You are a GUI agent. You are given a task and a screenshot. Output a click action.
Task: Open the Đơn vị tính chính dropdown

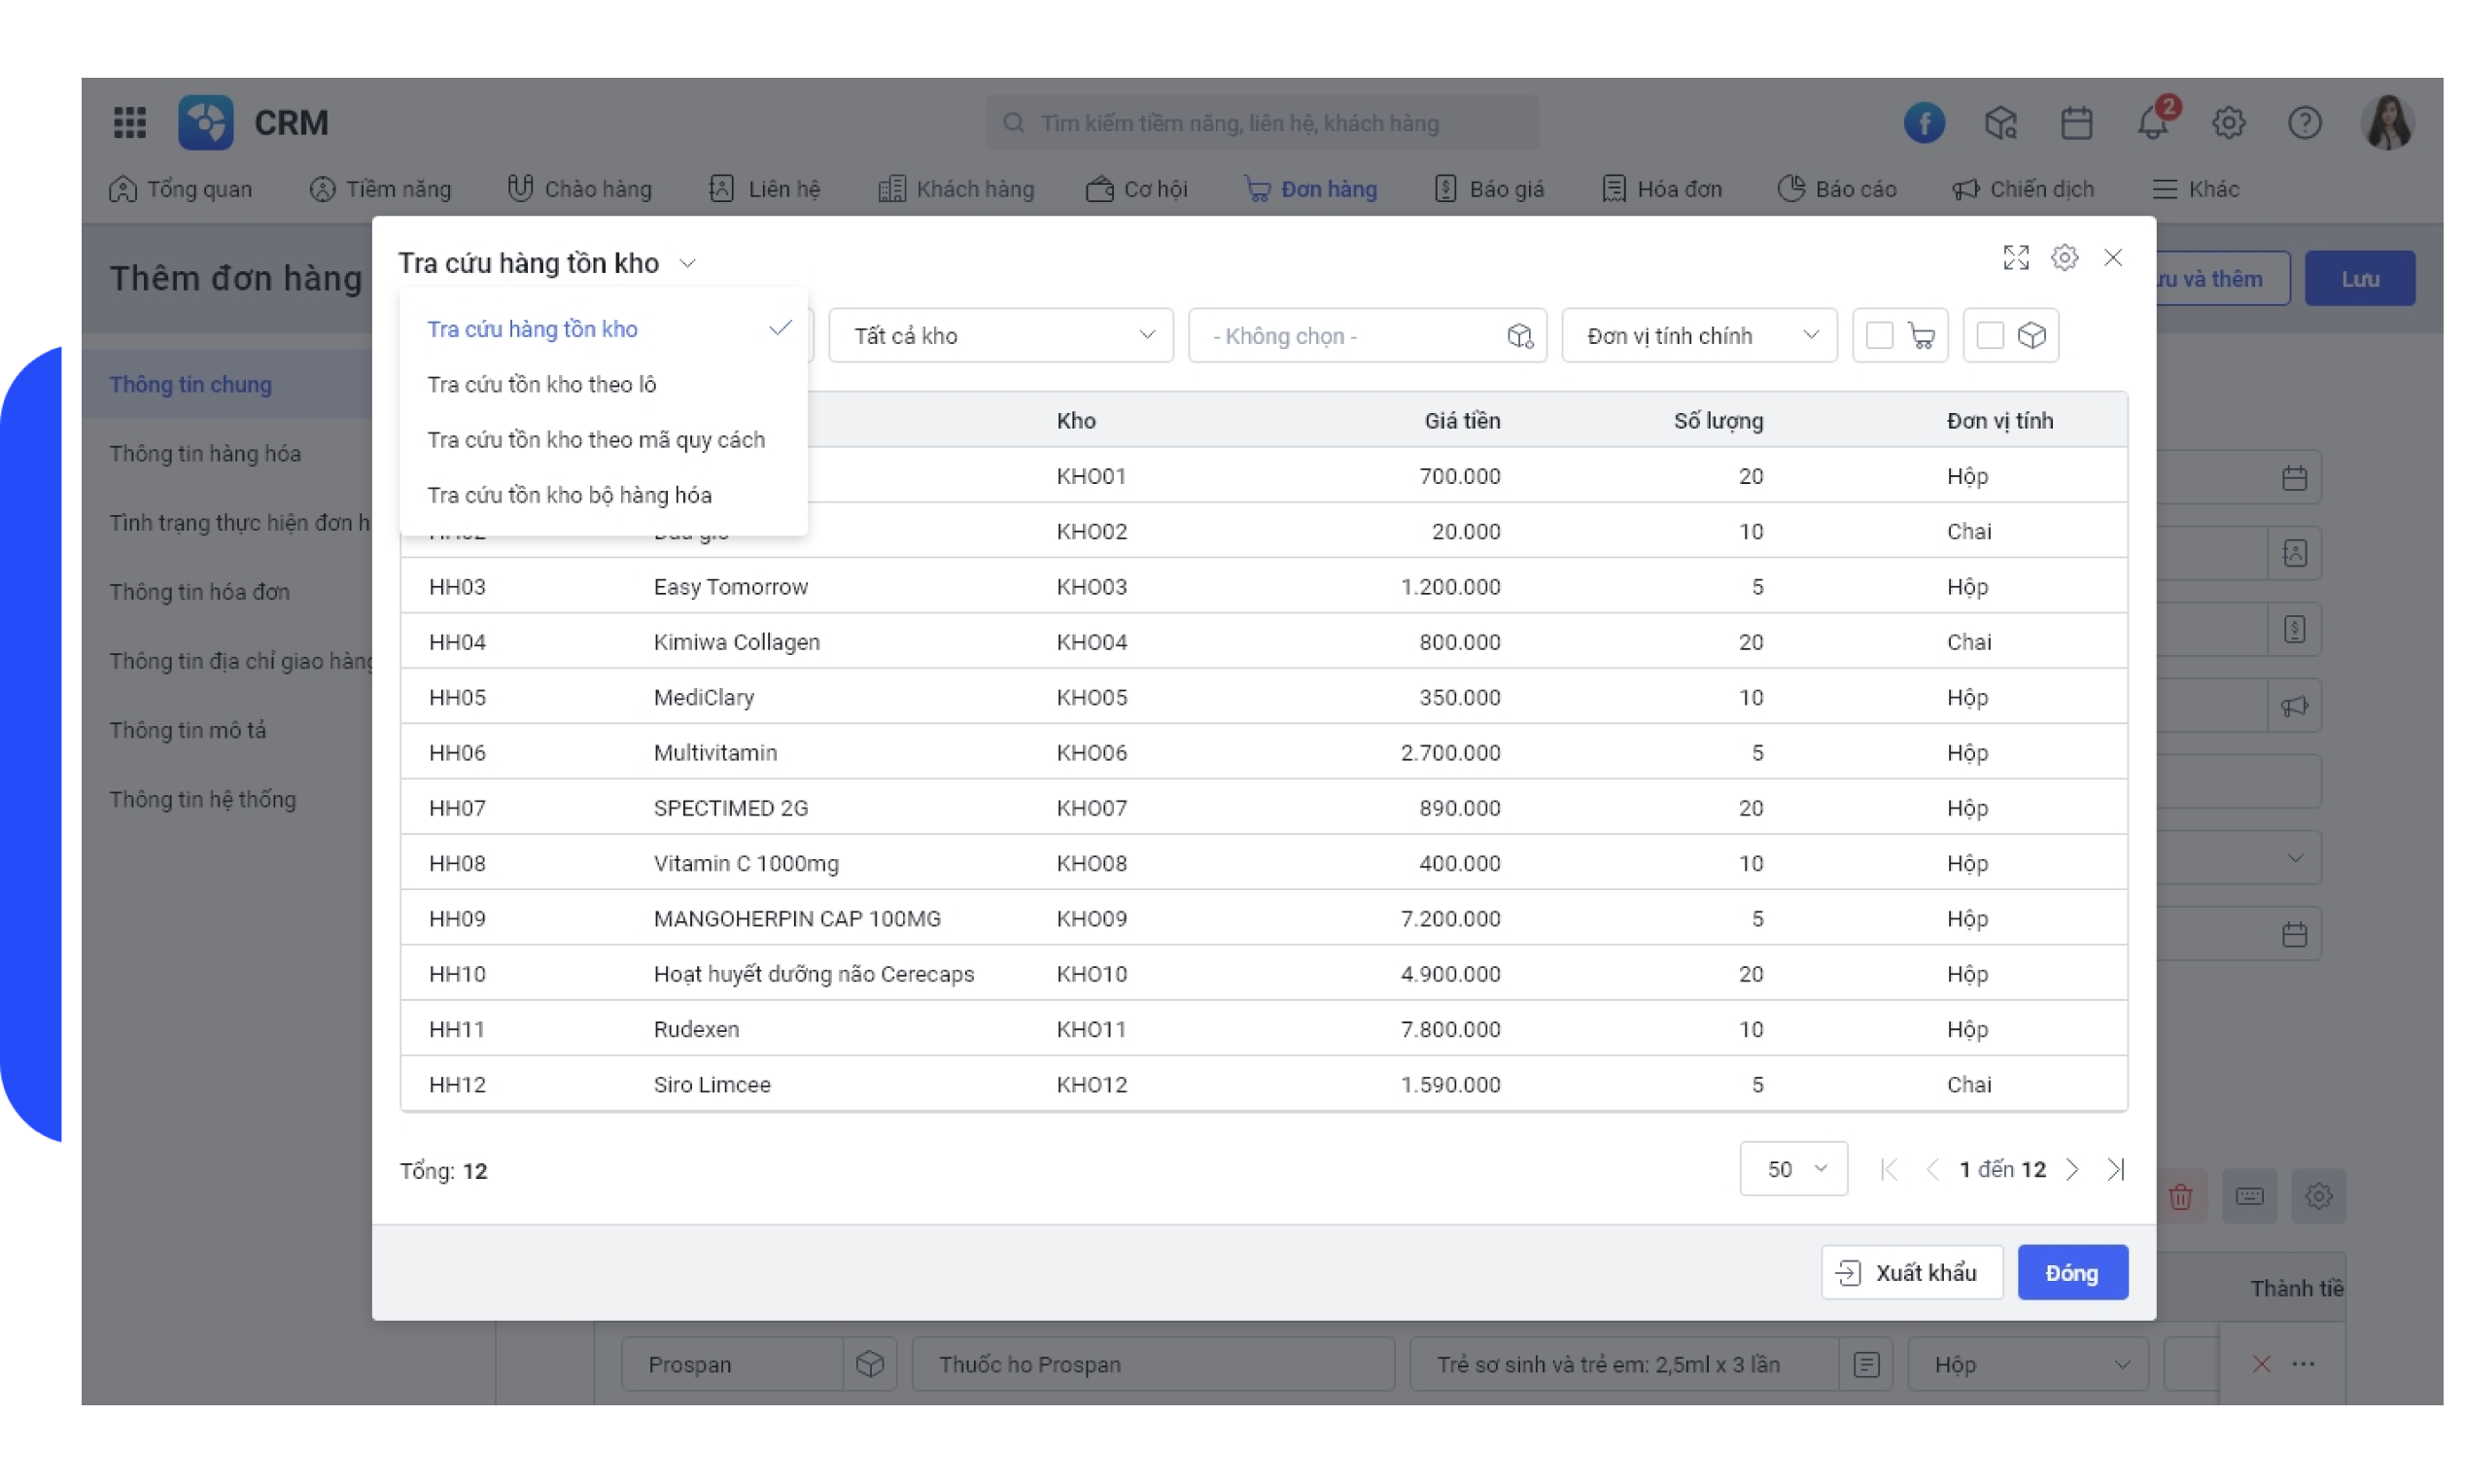coord(1698,336)
